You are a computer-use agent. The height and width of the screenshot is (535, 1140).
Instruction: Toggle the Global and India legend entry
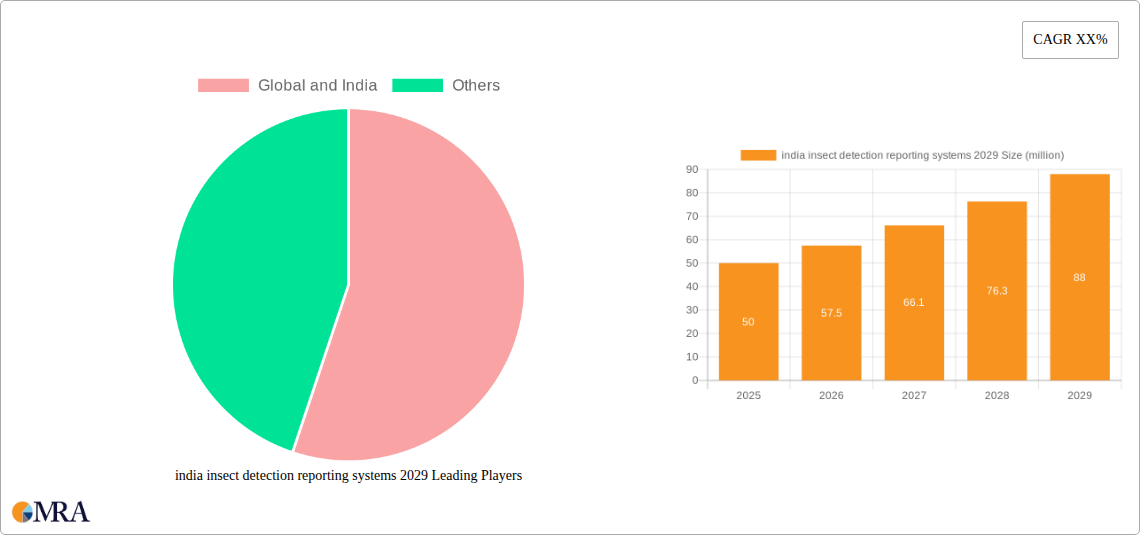[x=287, y=85]
